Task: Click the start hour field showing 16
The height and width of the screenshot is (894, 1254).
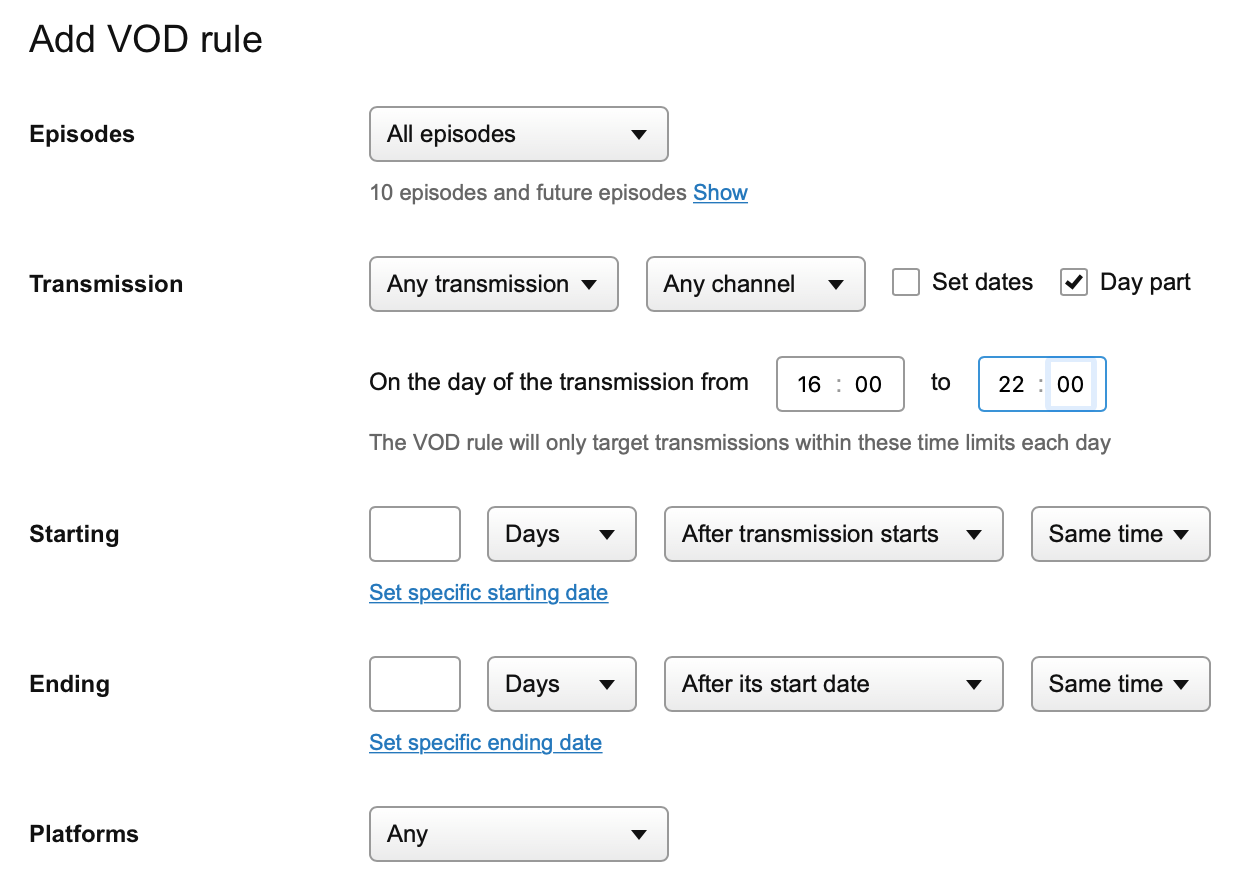Action: (809, 385)
